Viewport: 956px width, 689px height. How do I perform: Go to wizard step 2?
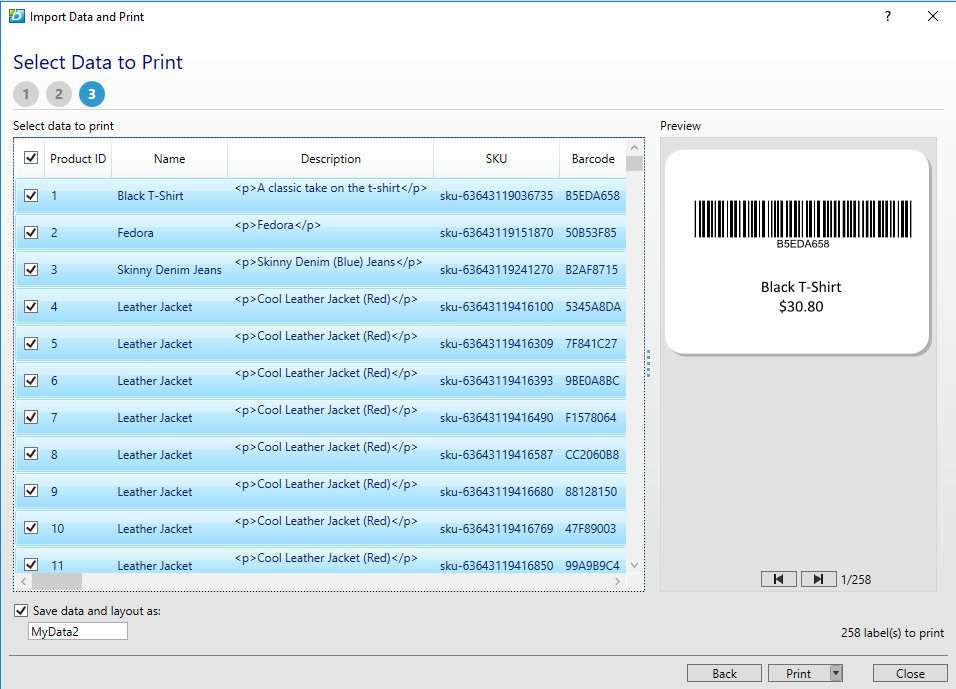click(x=59, y=94)
